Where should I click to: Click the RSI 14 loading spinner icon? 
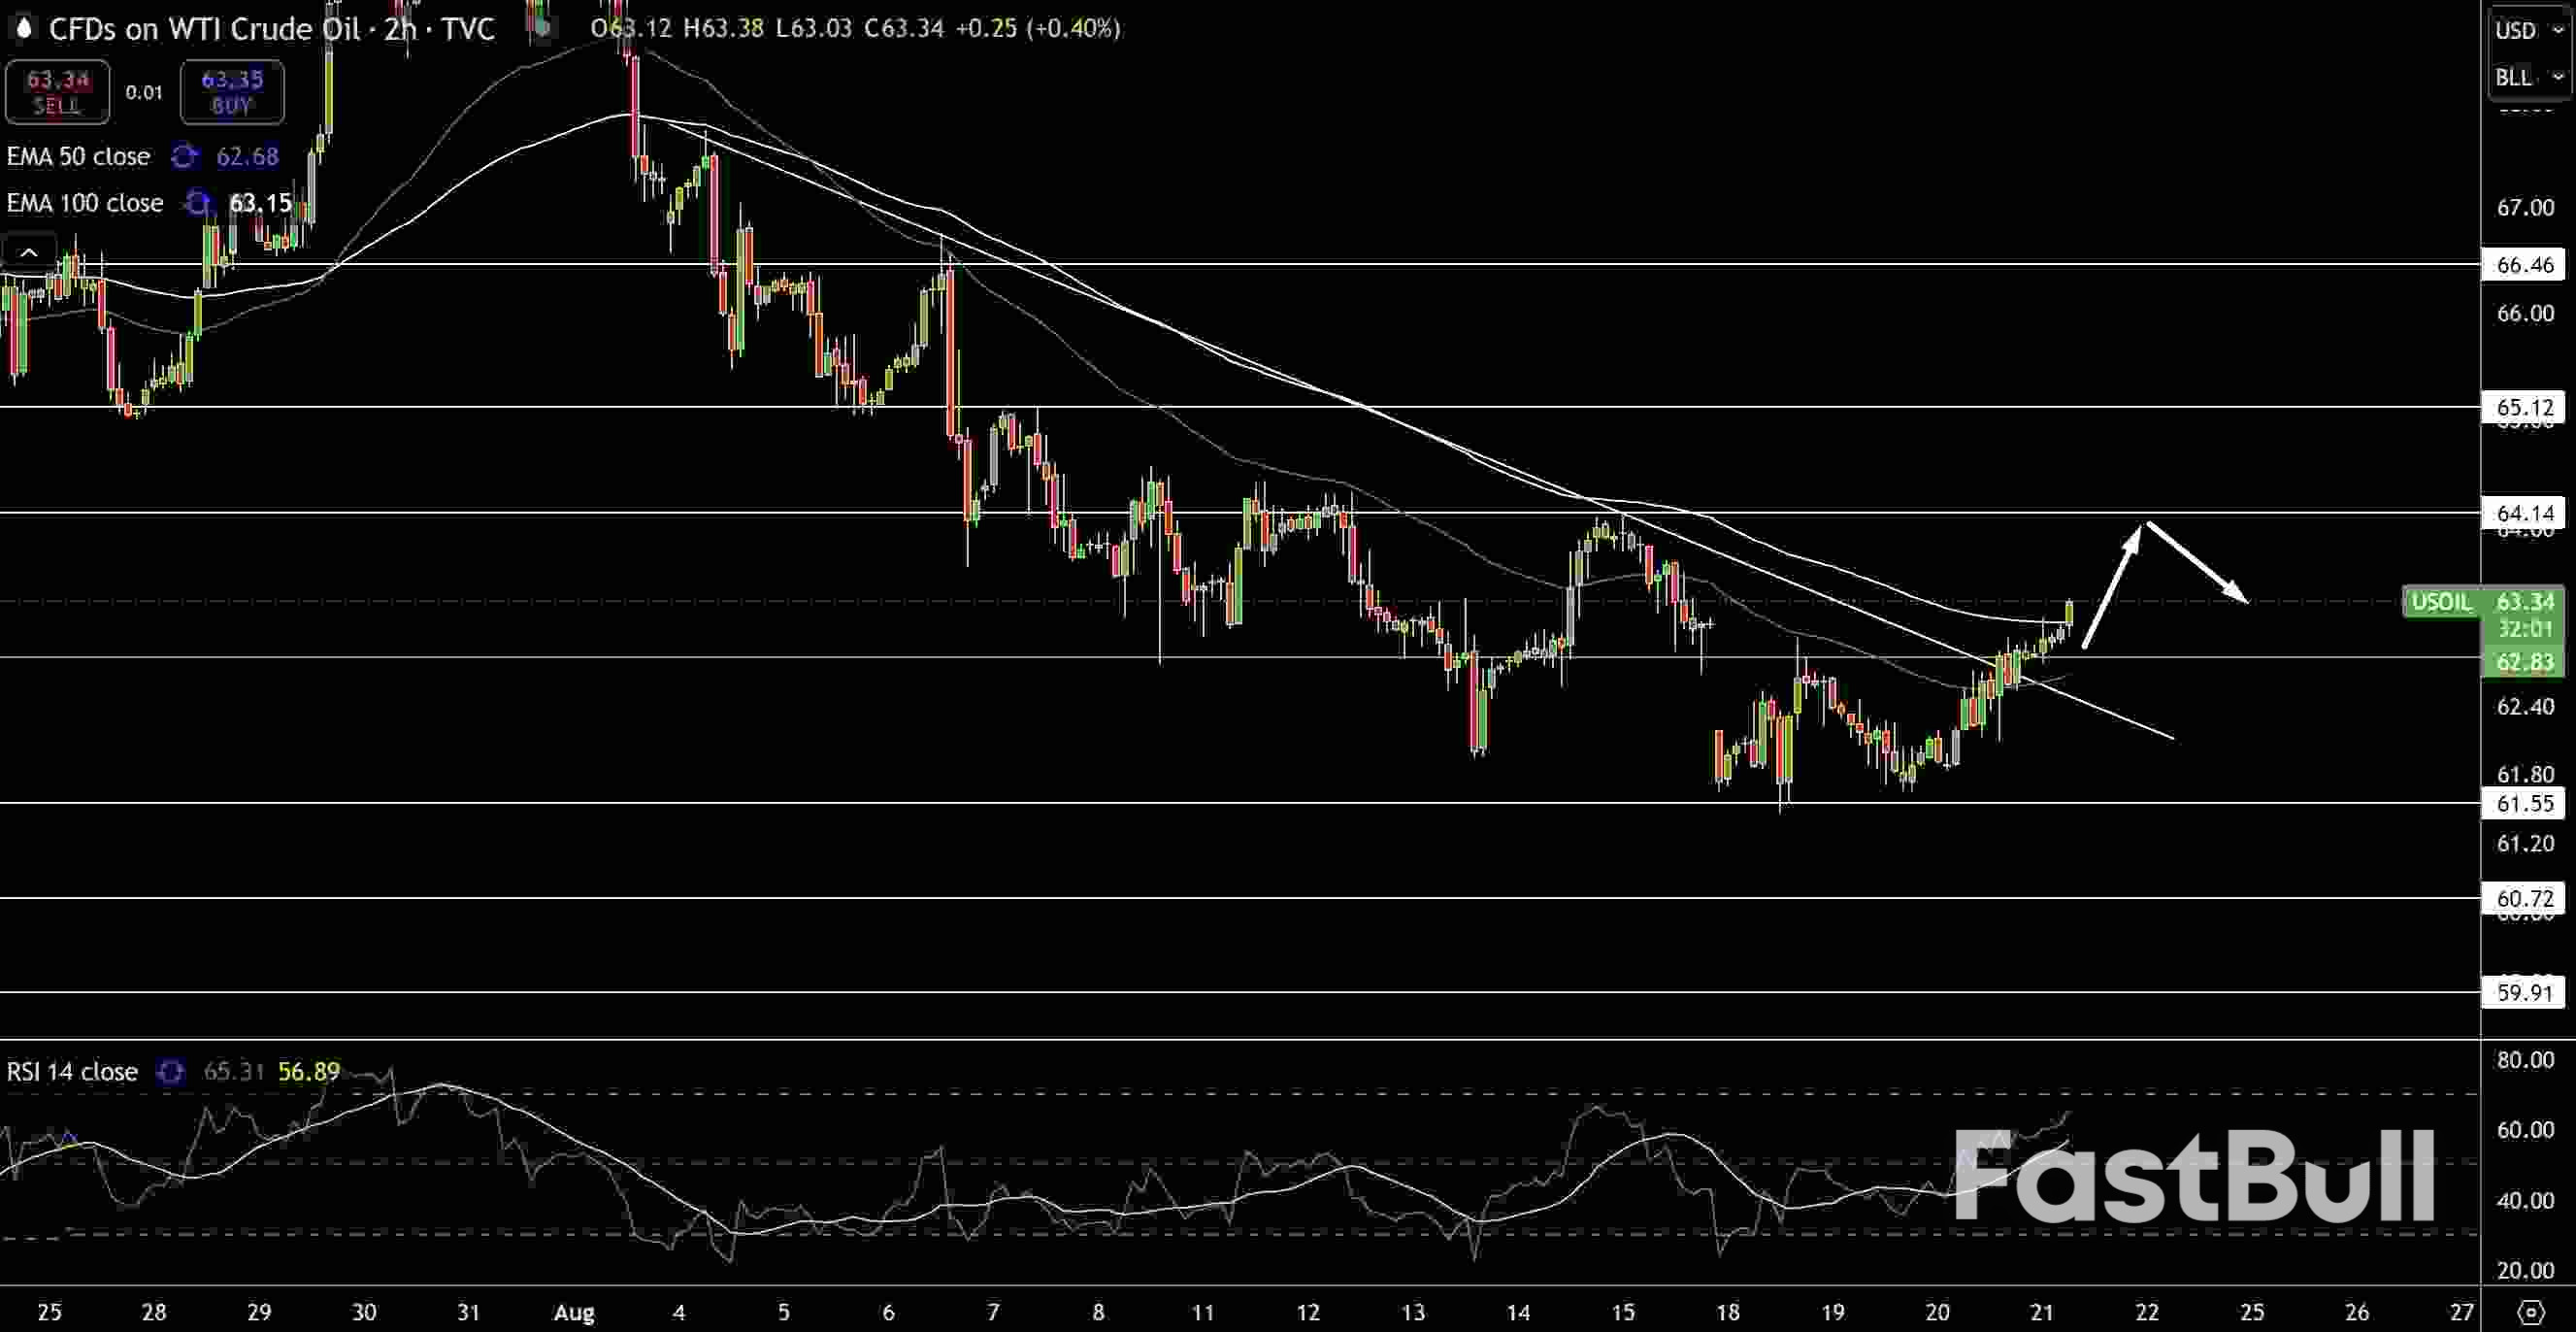171,1072
